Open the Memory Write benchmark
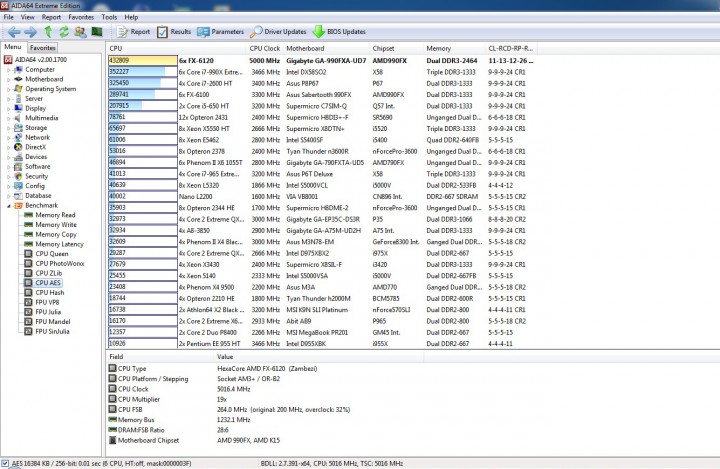This screenshot has height=469, width=720. [x=56, y=224]
